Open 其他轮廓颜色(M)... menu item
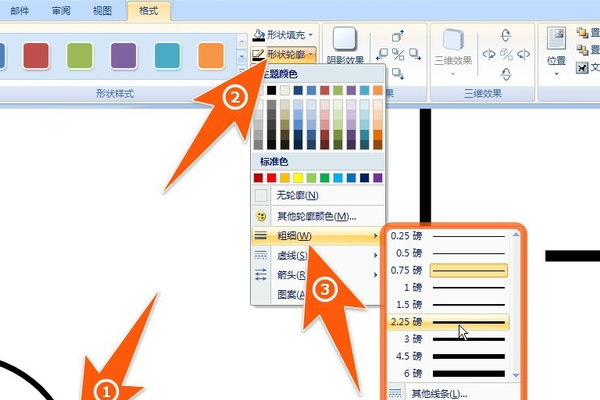Screen dimensions: 600x400 pyautogui.click(x=318, y=216)
